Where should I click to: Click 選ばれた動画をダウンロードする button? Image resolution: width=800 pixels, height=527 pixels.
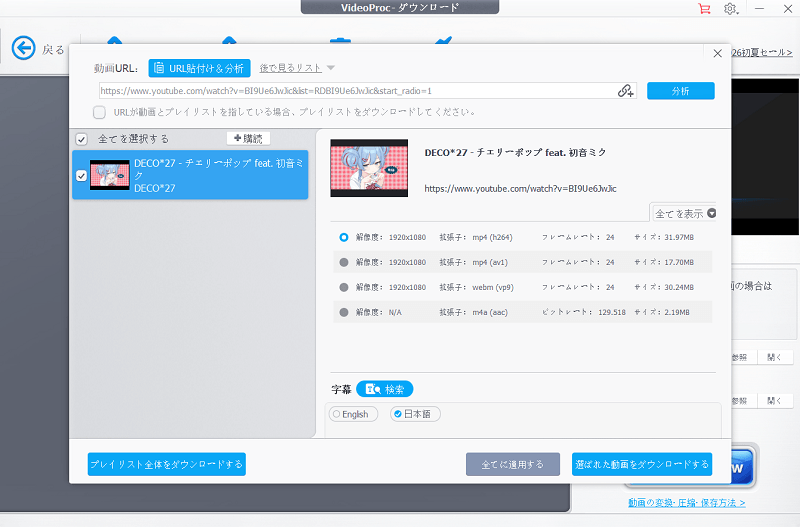(642, 464)
